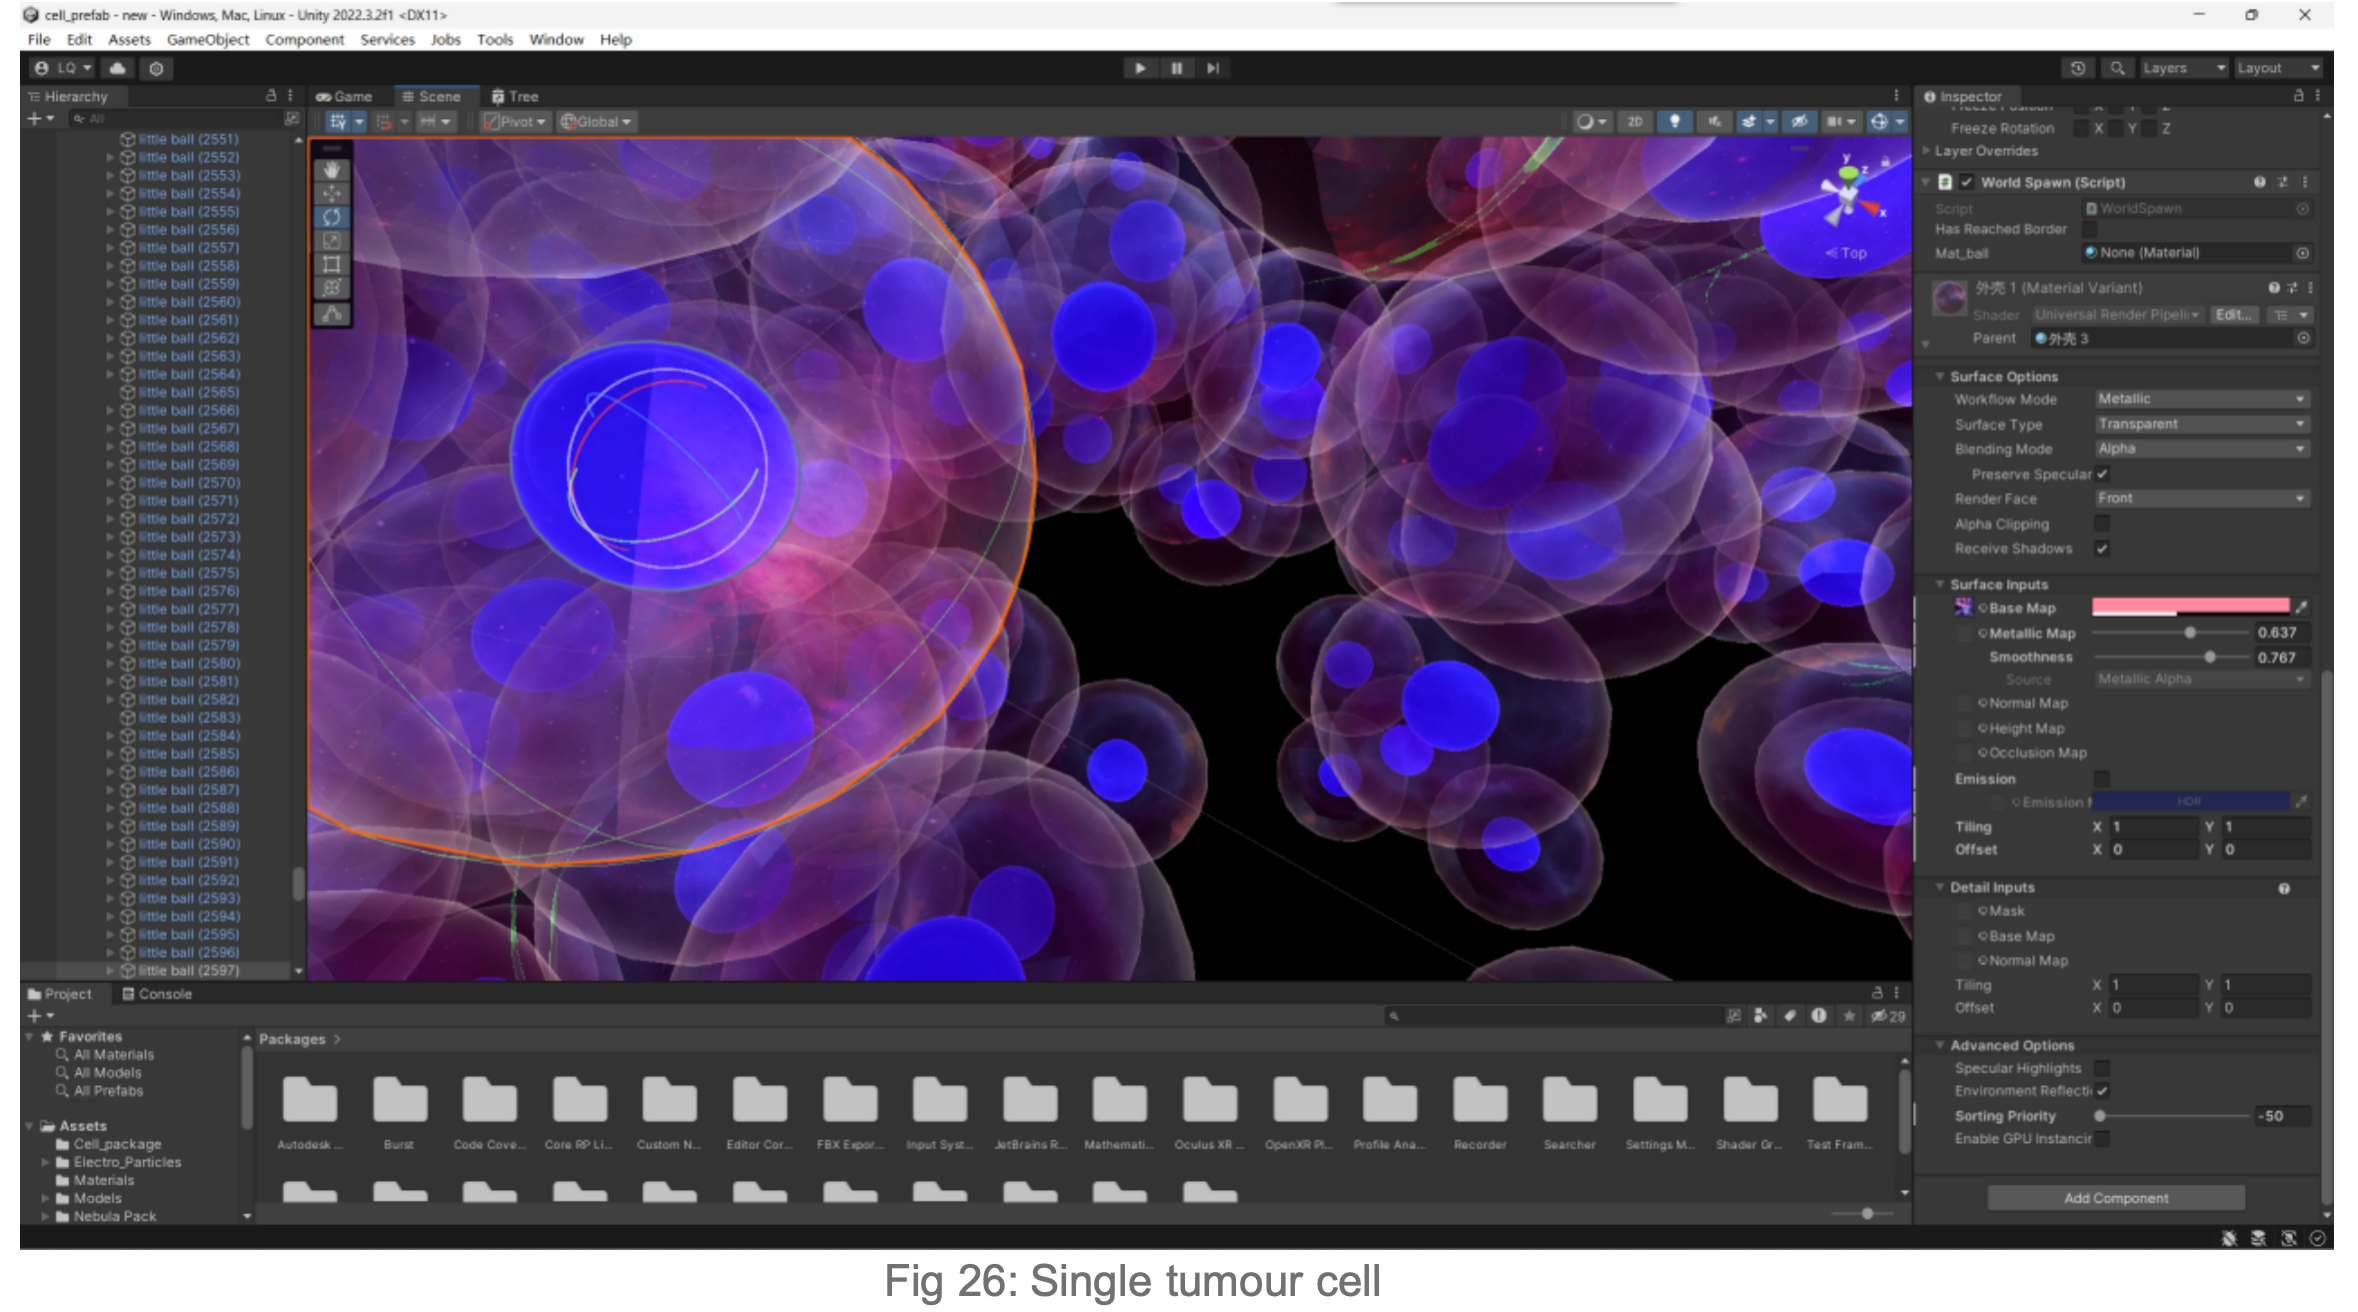Viewport: 2358px width, 1312px height.
Task: Open the GameObject menu
Action: point(207,39)
